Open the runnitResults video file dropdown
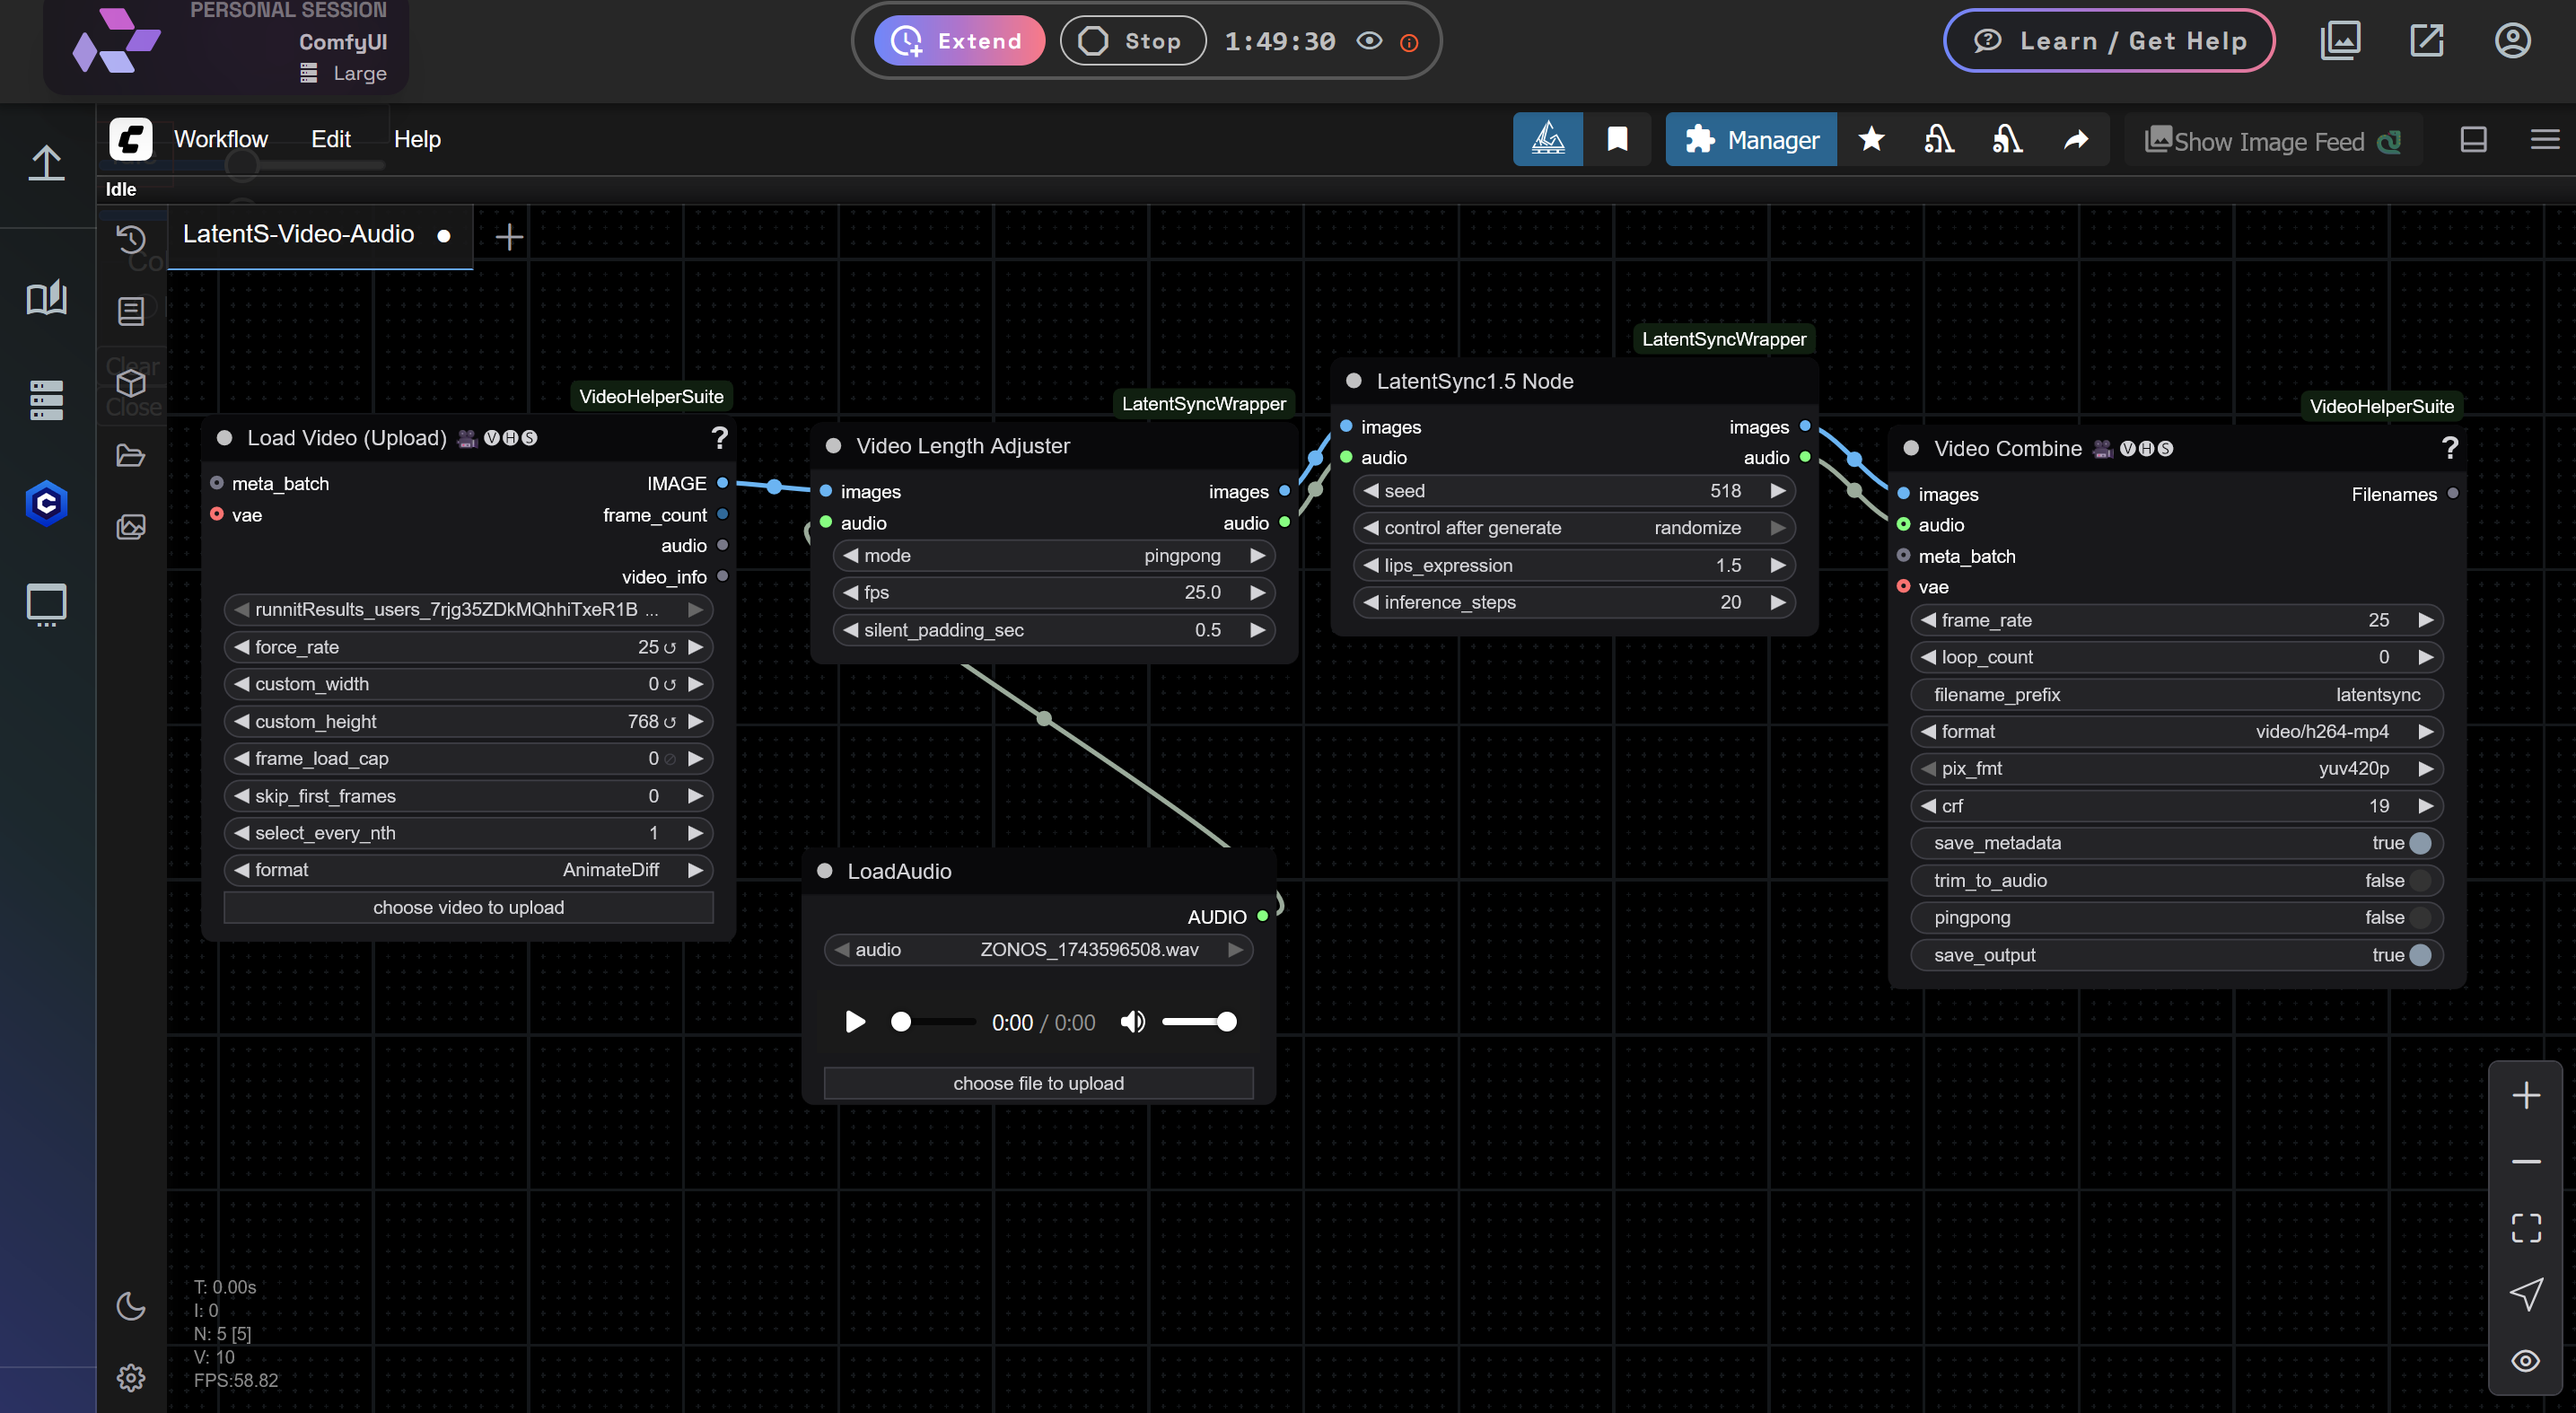 [x=468, y=609]
